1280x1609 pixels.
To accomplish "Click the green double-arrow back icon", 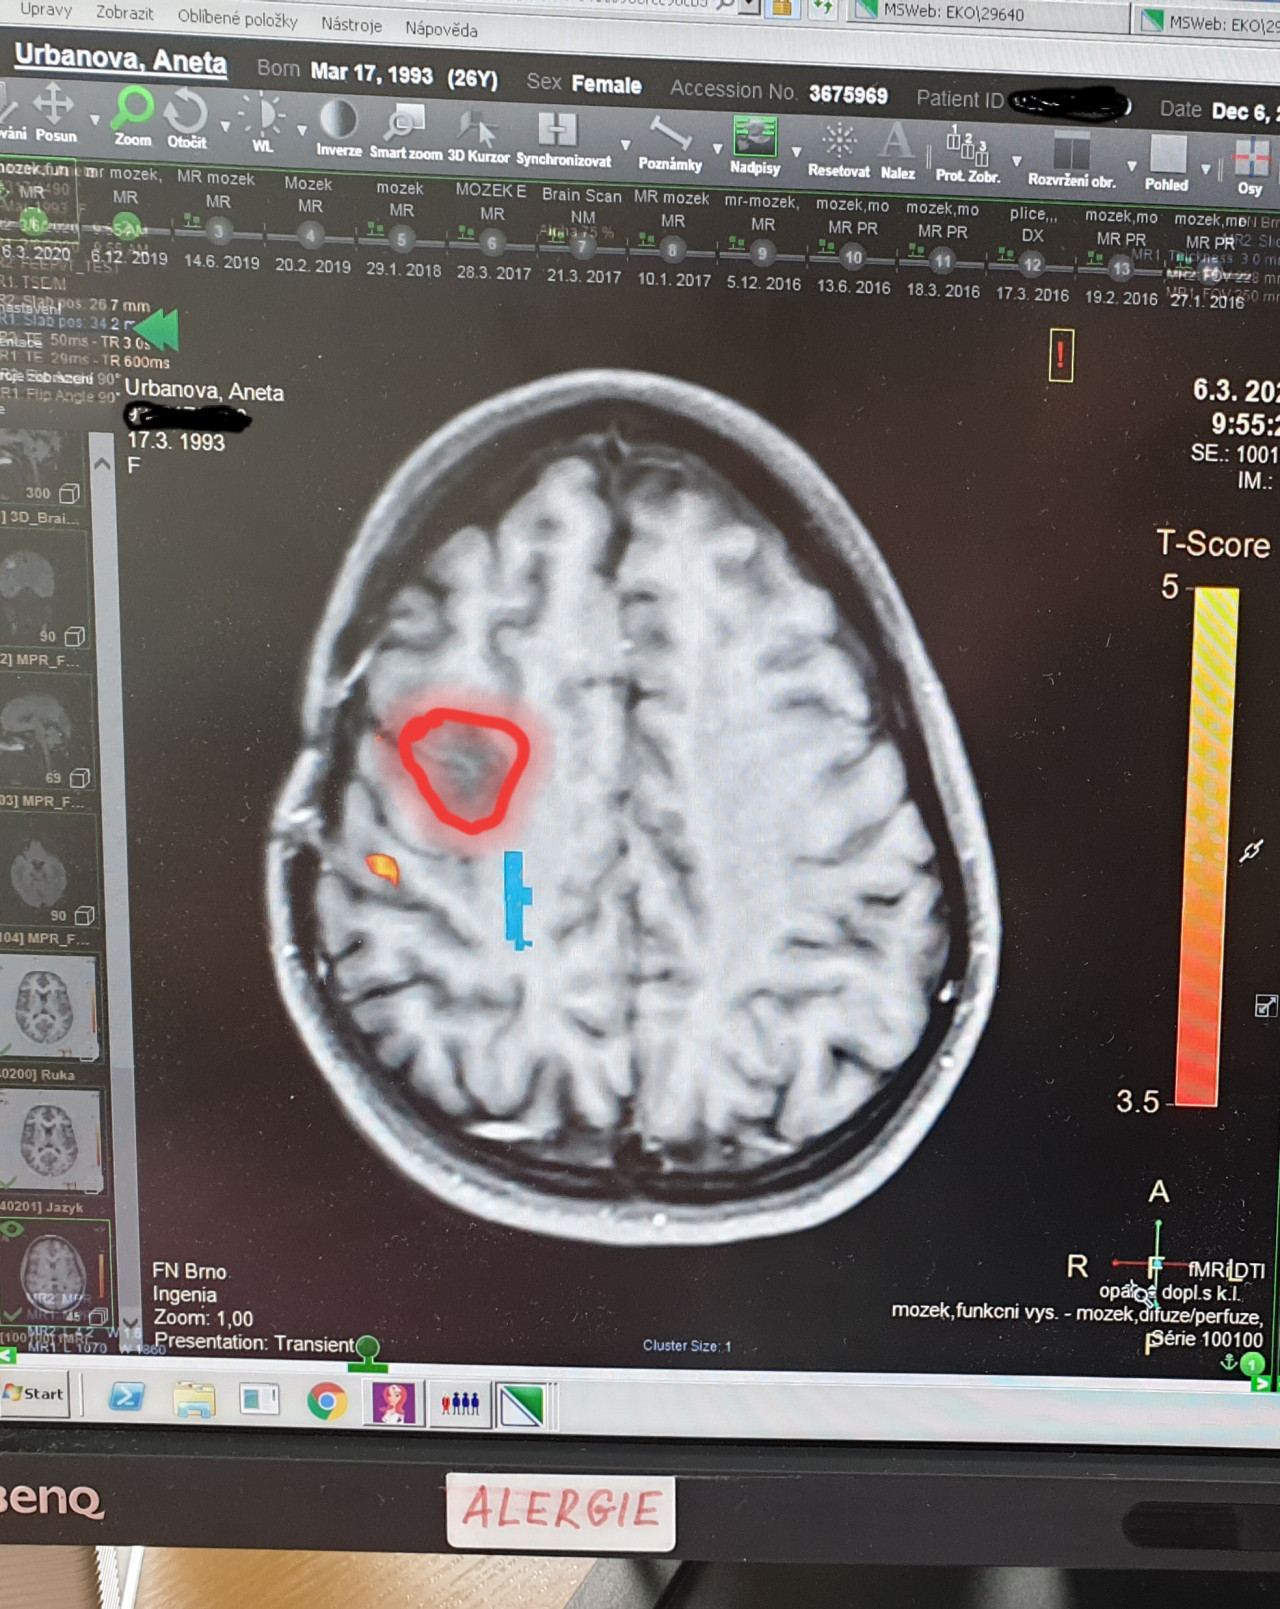I will click(156, 329).
